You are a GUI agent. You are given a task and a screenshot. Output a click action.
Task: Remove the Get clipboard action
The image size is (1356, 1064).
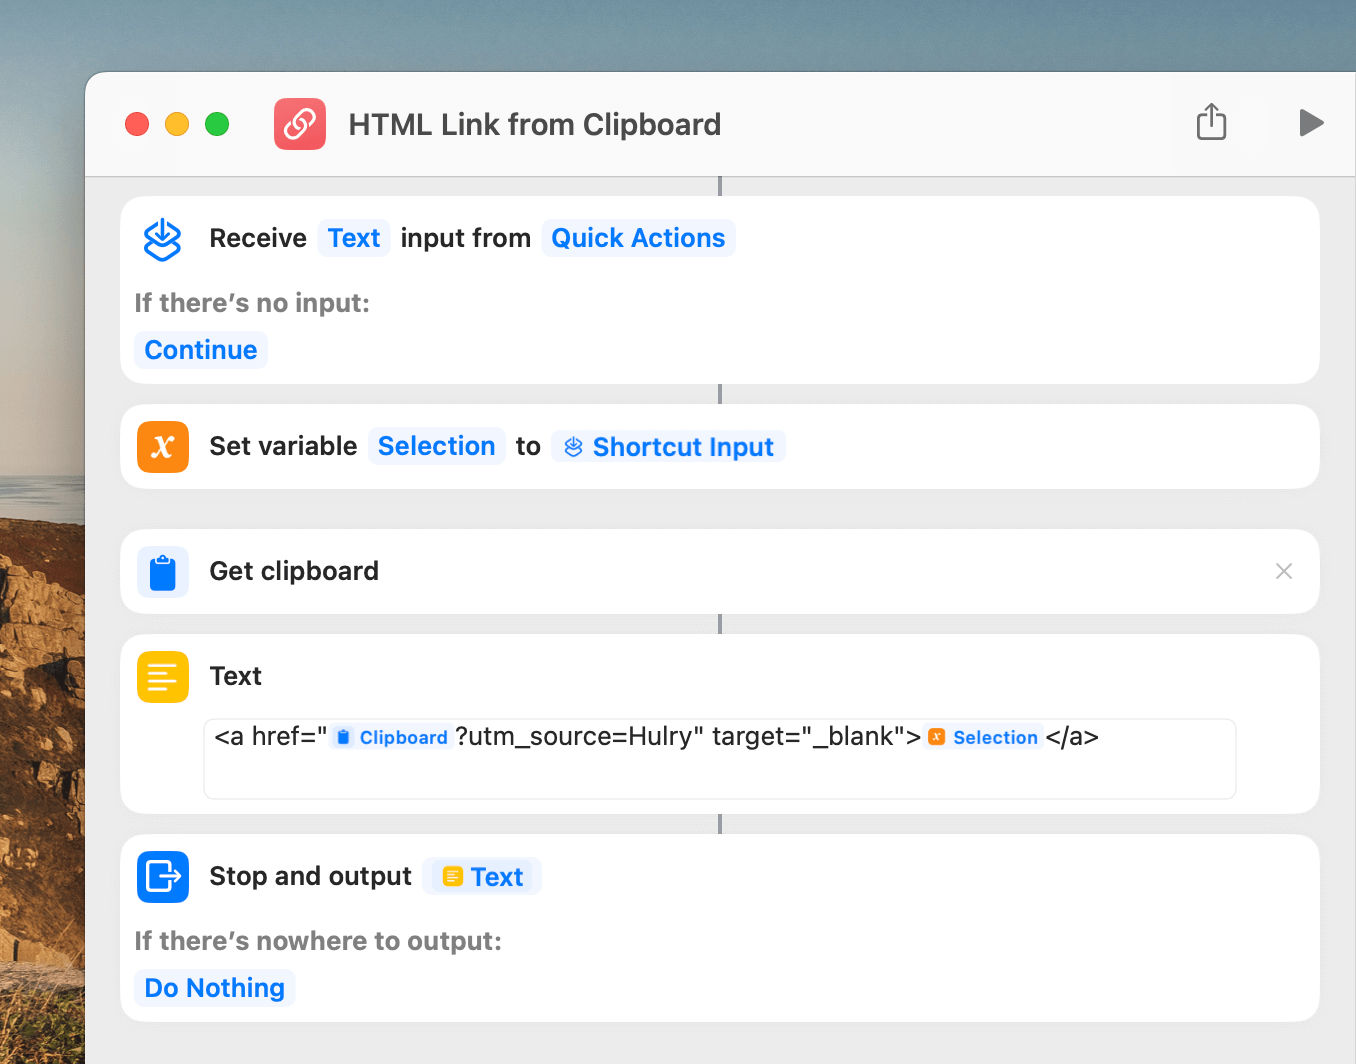click(1284, 571)
